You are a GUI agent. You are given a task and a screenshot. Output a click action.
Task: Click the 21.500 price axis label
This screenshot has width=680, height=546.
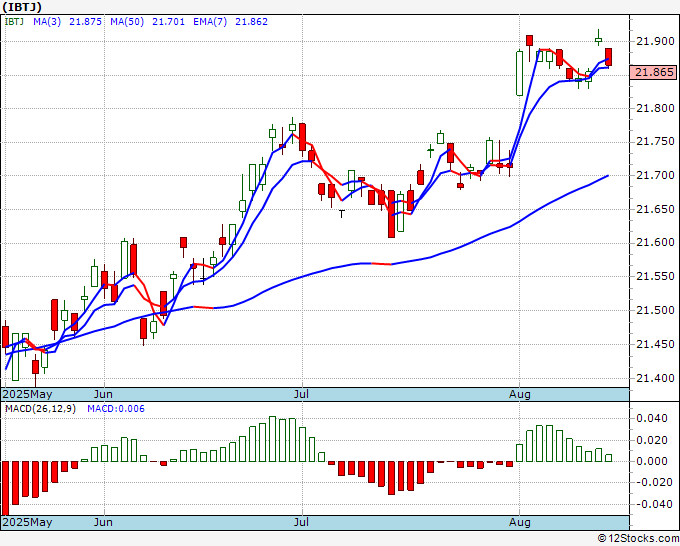pos(655,310)
